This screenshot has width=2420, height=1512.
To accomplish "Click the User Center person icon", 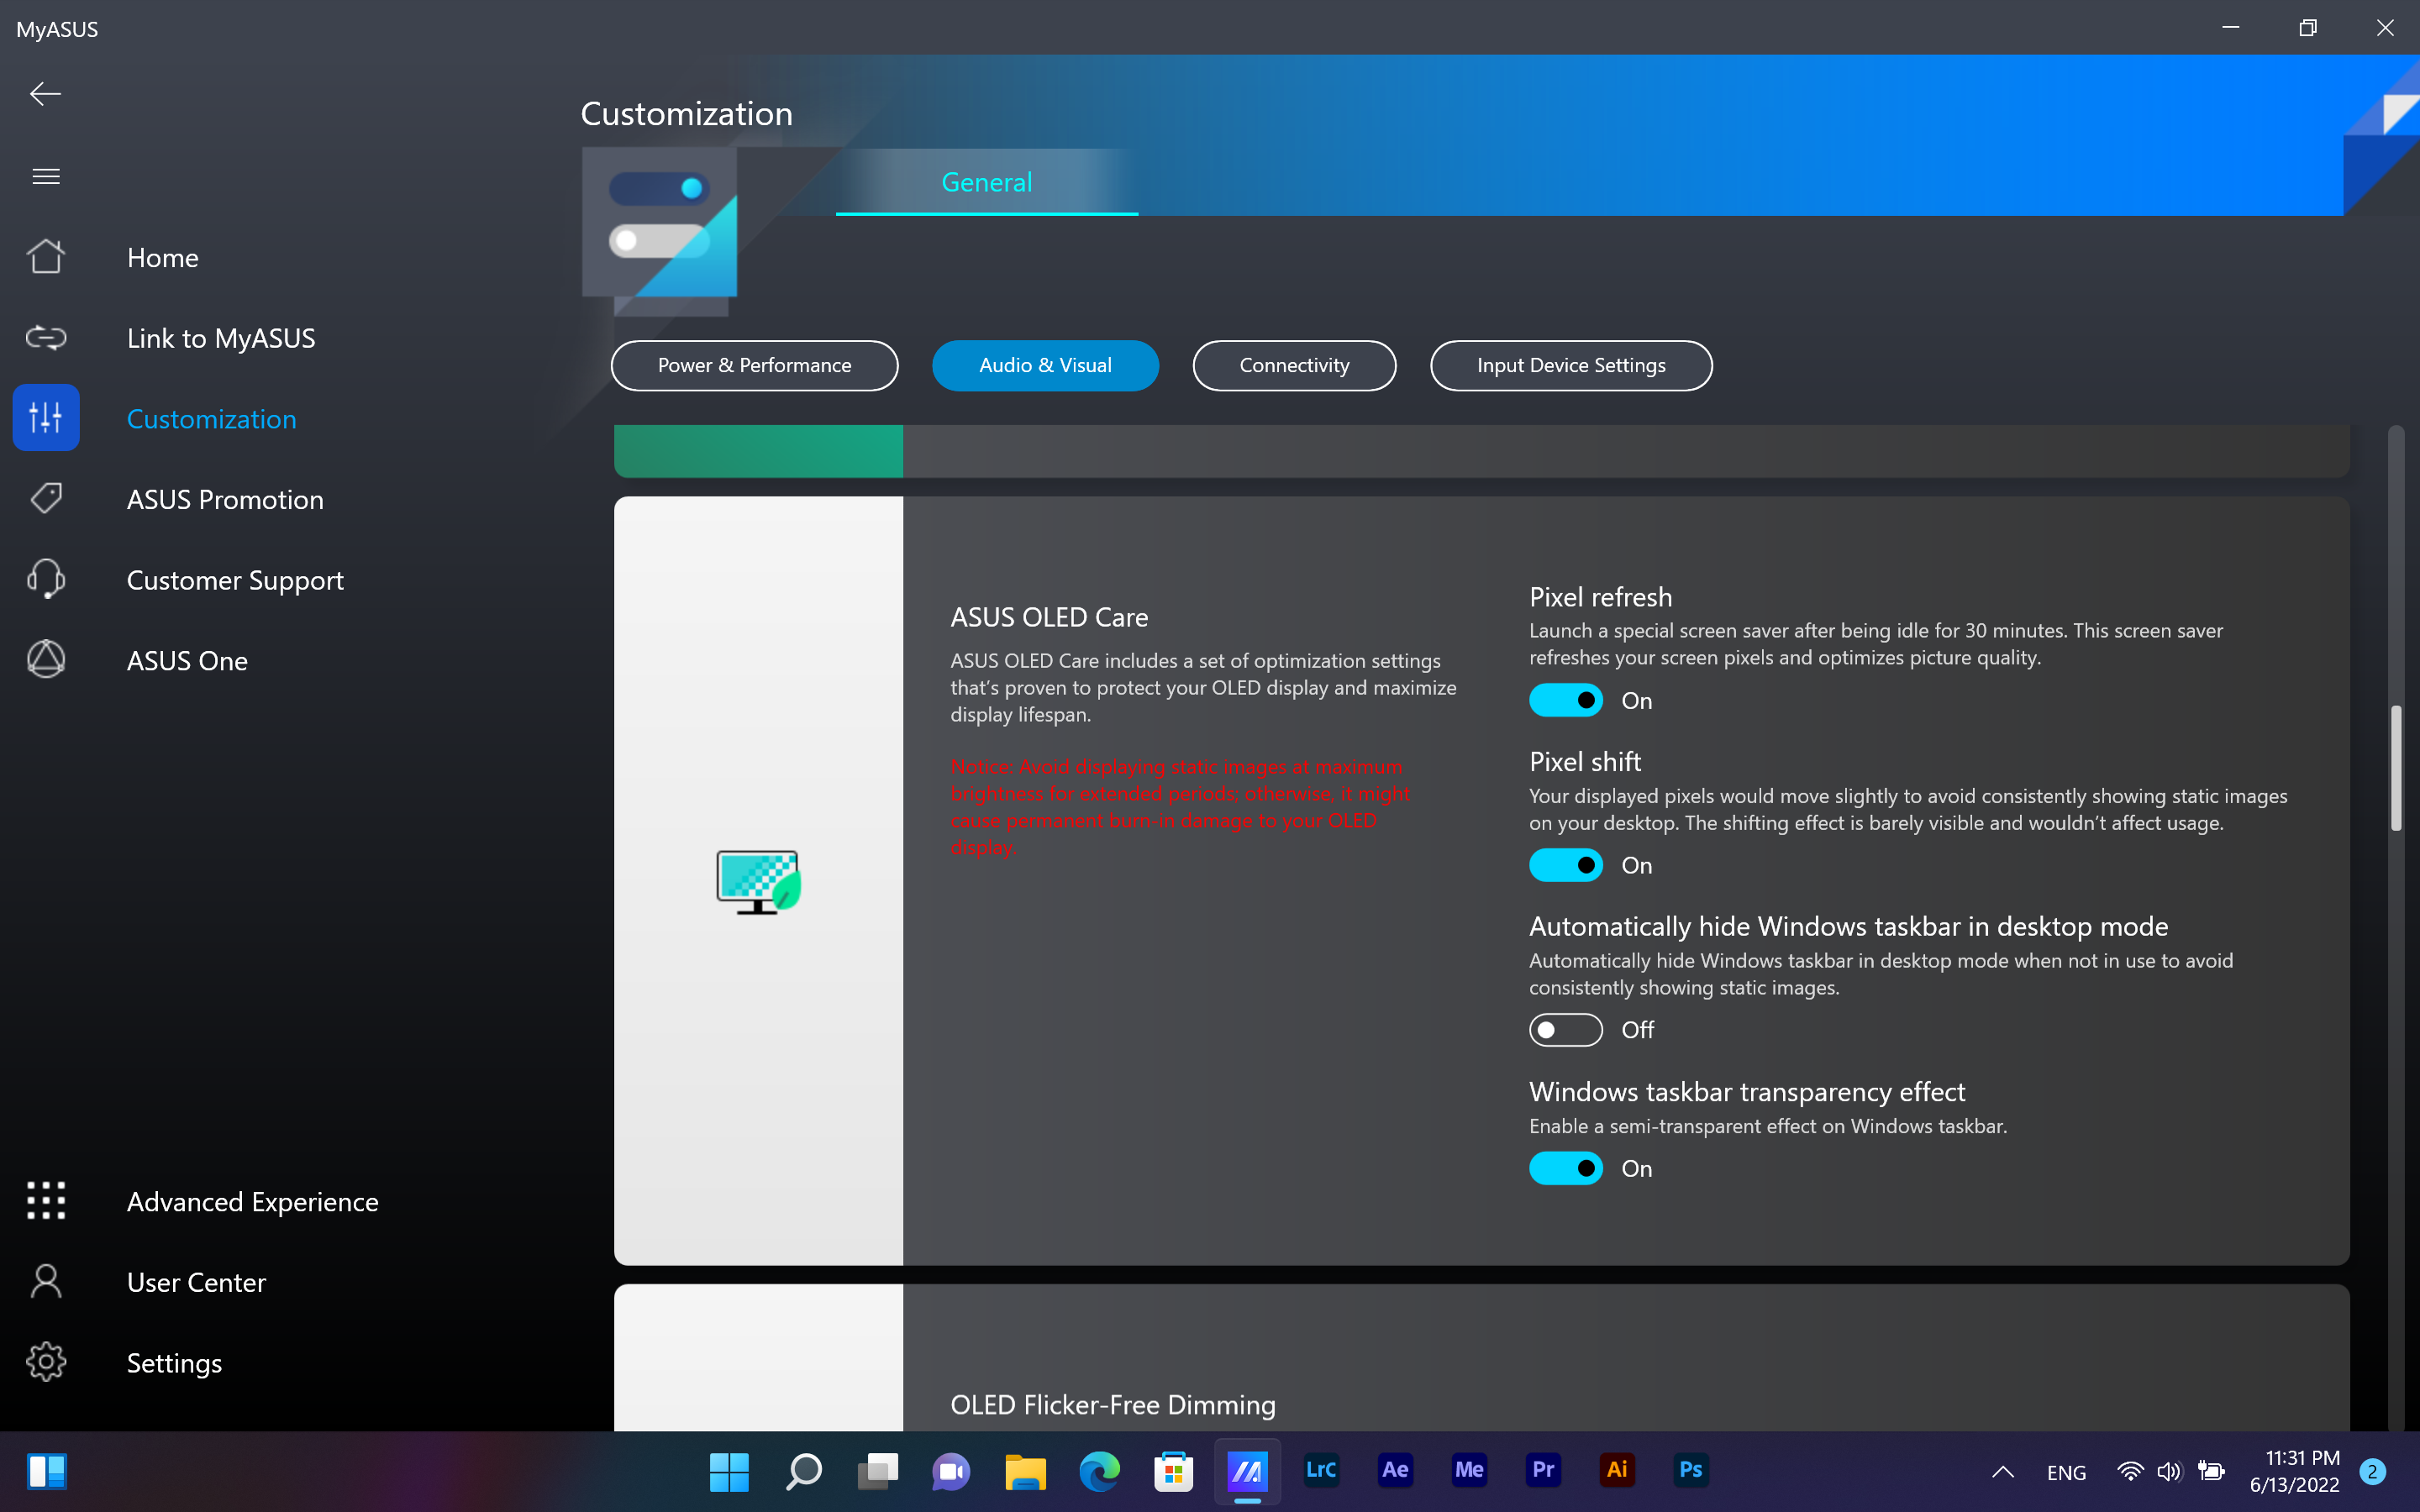I will [46, 1282].
